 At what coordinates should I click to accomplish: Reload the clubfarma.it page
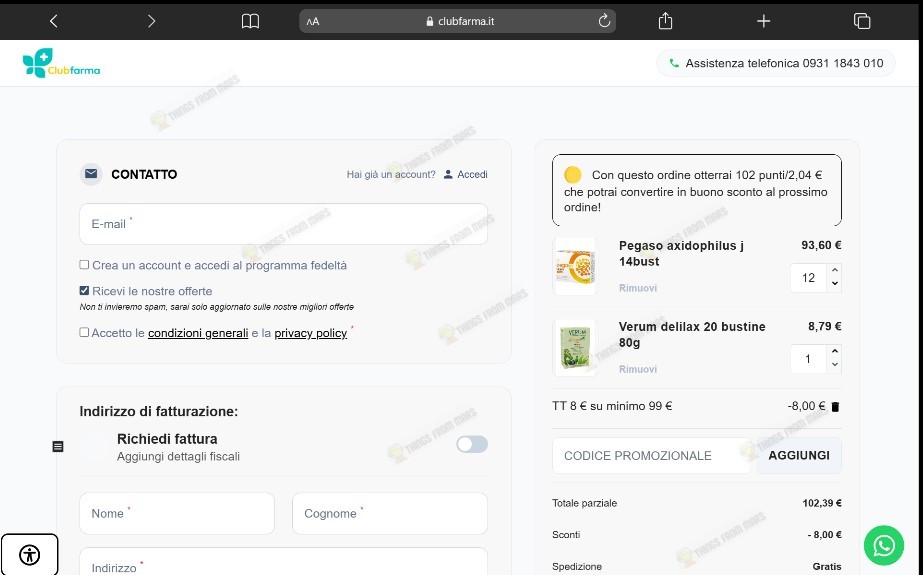pyautogui.click(x=604, y=21)
